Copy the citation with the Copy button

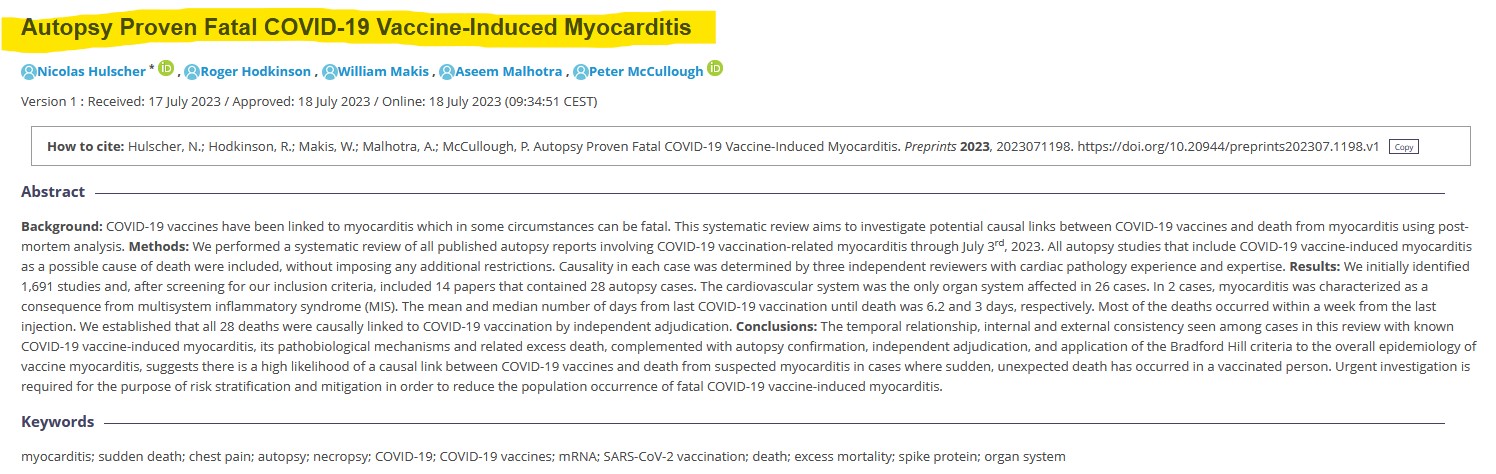point(1403,147)
